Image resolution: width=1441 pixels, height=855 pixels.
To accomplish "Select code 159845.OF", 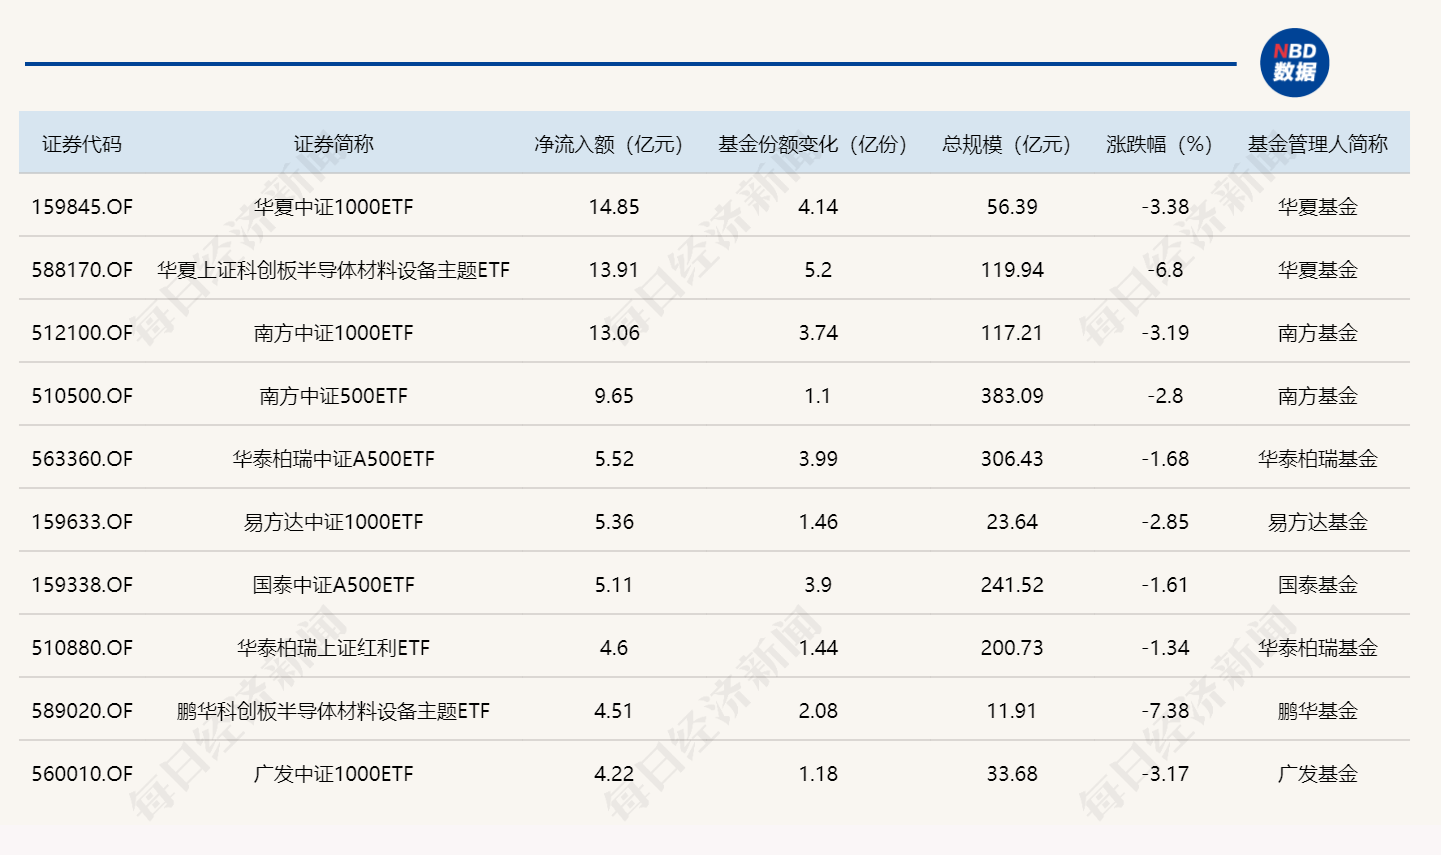I will coord(82,207).
